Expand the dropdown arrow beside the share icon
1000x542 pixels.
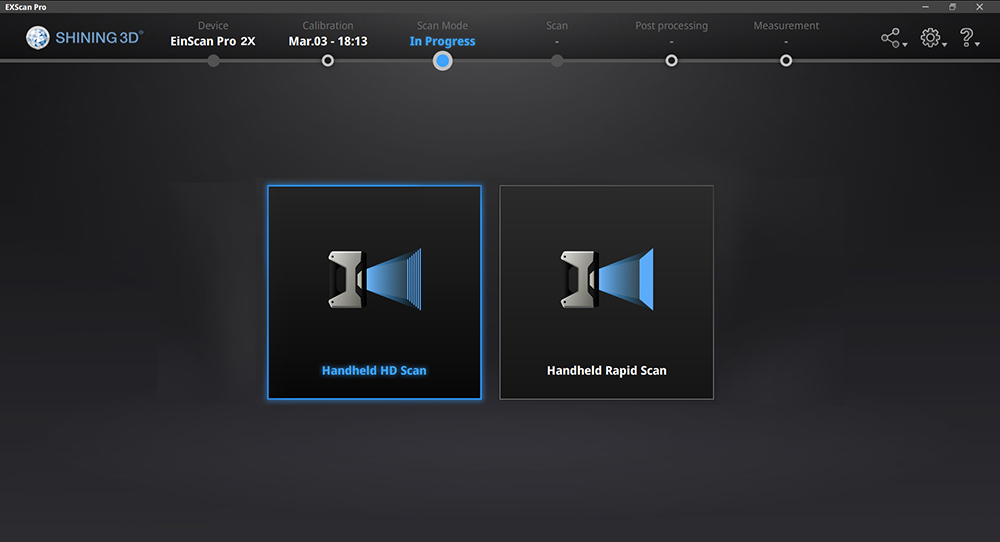click(x=904, y=45)
